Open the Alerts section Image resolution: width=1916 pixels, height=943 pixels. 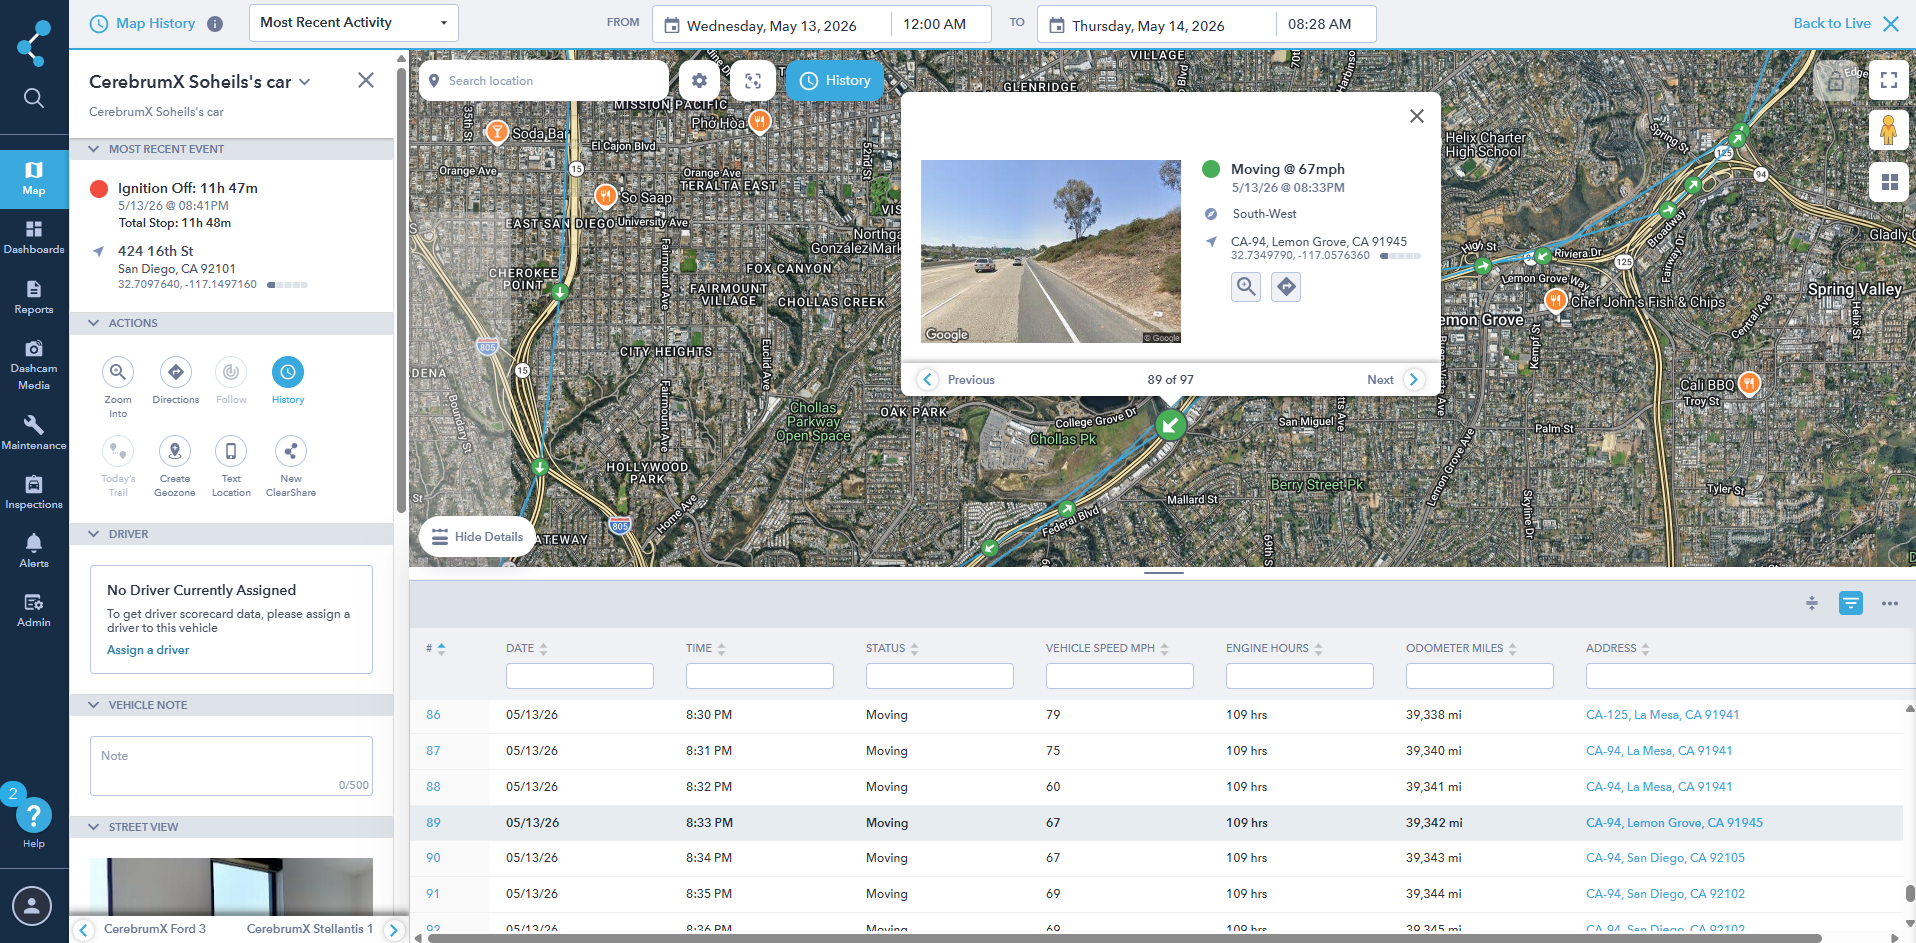click(x=34, y=550)
